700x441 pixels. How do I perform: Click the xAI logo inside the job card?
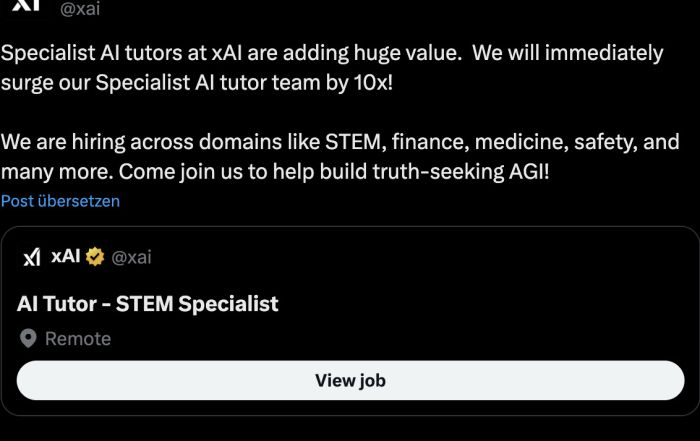point(32,257)
